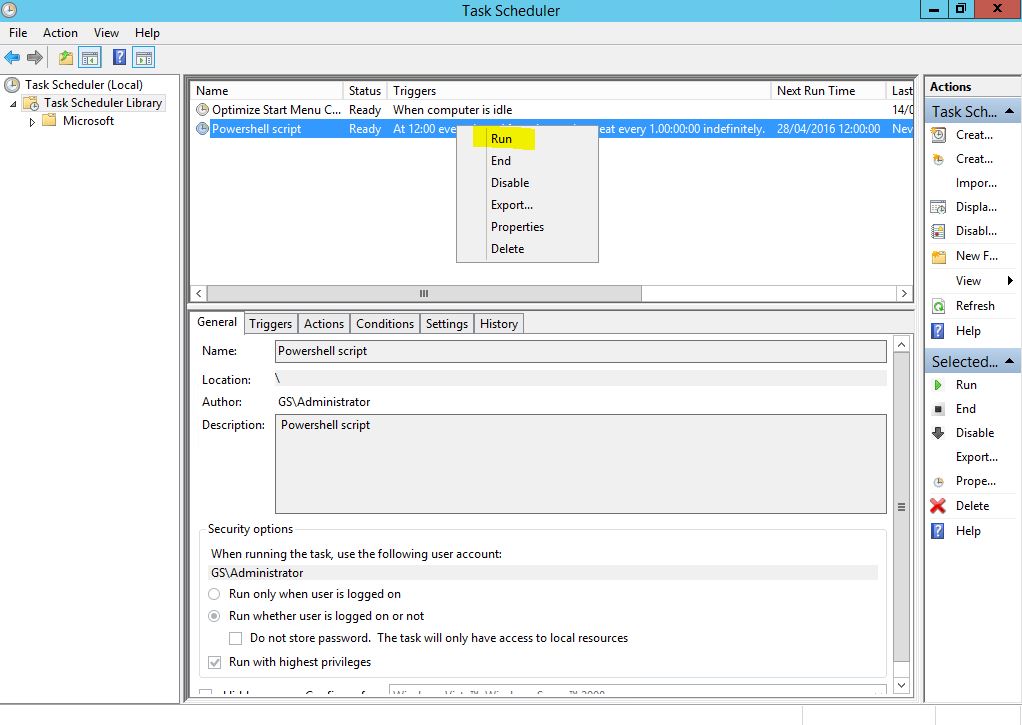Image resolution: width=1022 pixels, height=725 pixels.
Task: Click task list scroll left arrow
Action: (199, 293)
